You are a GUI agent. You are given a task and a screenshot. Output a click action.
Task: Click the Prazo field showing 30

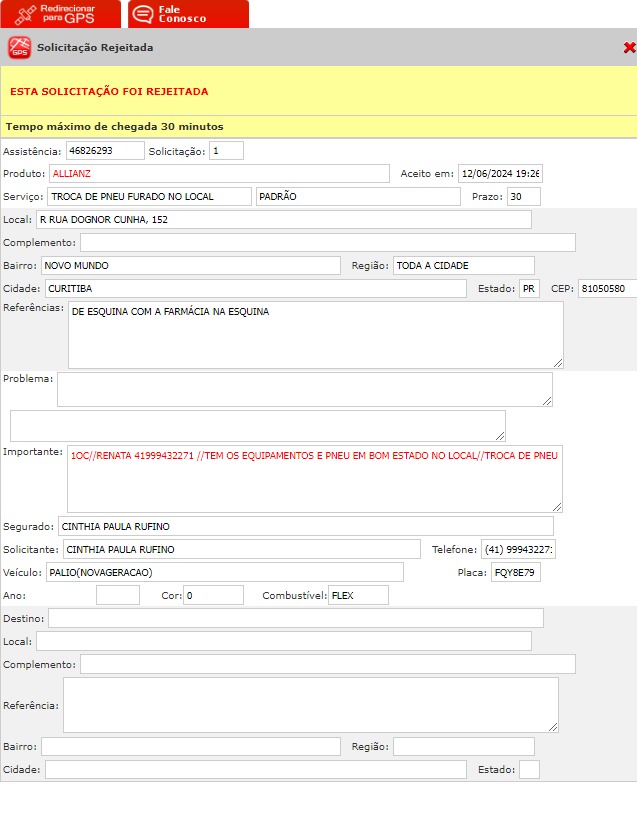[523, 196]
